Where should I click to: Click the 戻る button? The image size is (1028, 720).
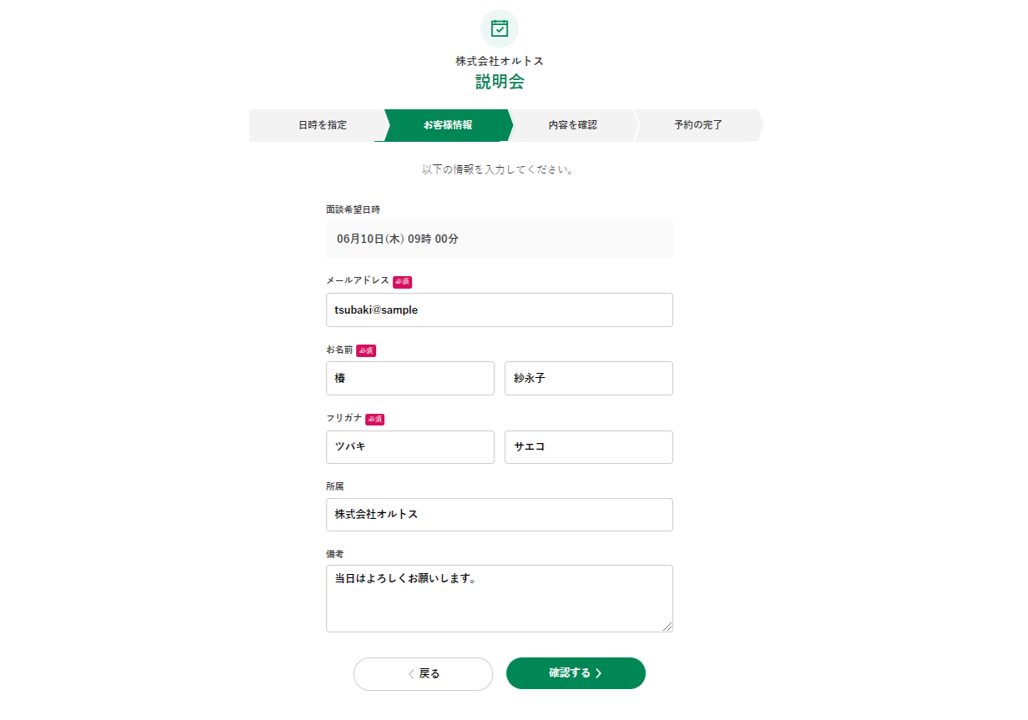(x=423, y=673)
